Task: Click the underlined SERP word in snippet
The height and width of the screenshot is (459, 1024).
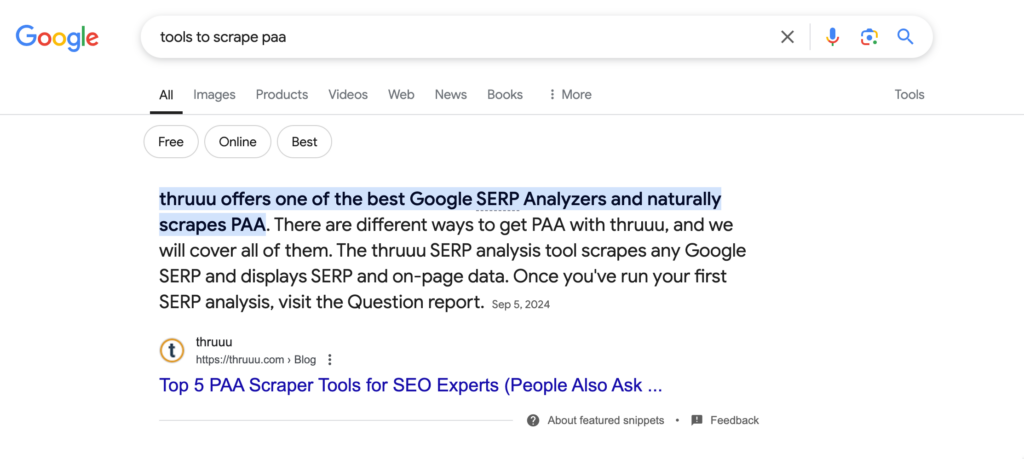Action: (x=498, y=198)
